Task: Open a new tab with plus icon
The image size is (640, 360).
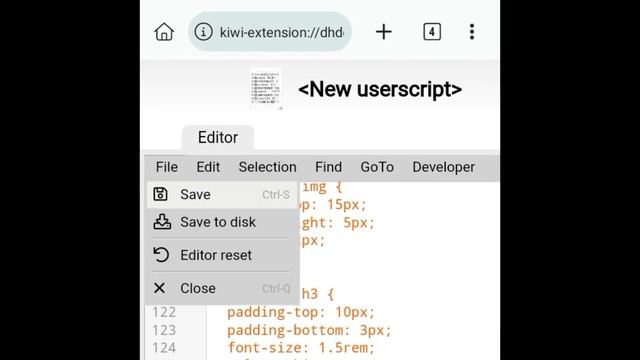Action: 384,32
